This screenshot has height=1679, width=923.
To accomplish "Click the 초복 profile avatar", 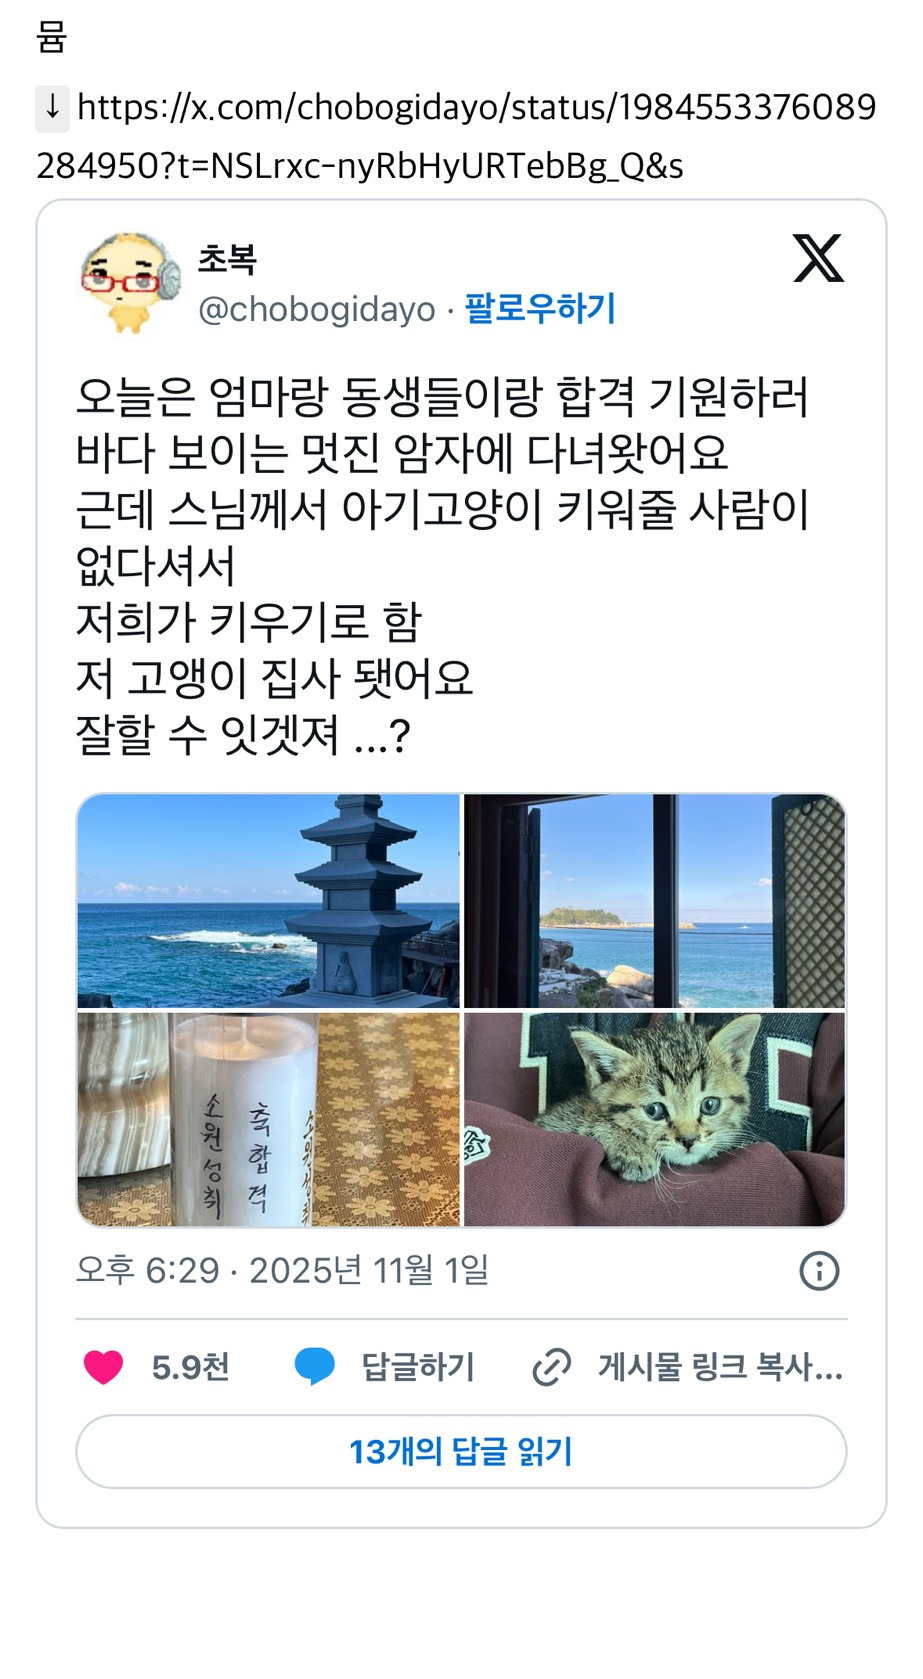I will [x=130, y=283].
